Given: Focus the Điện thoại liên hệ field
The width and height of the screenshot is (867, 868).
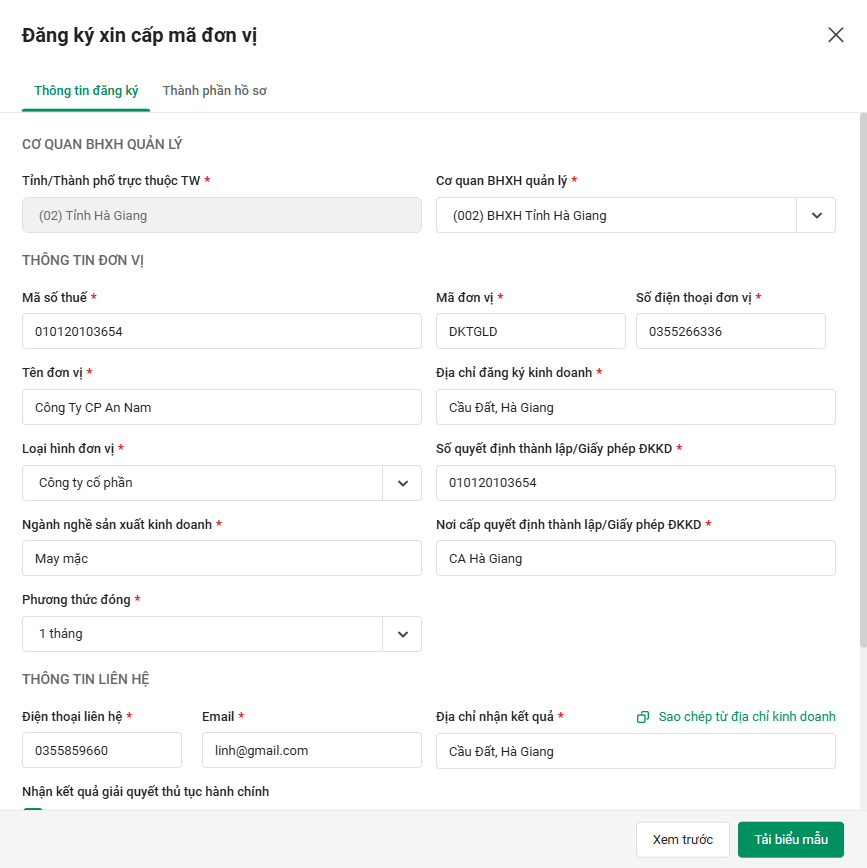Looking at the screenshot, I should click(102, 750).
